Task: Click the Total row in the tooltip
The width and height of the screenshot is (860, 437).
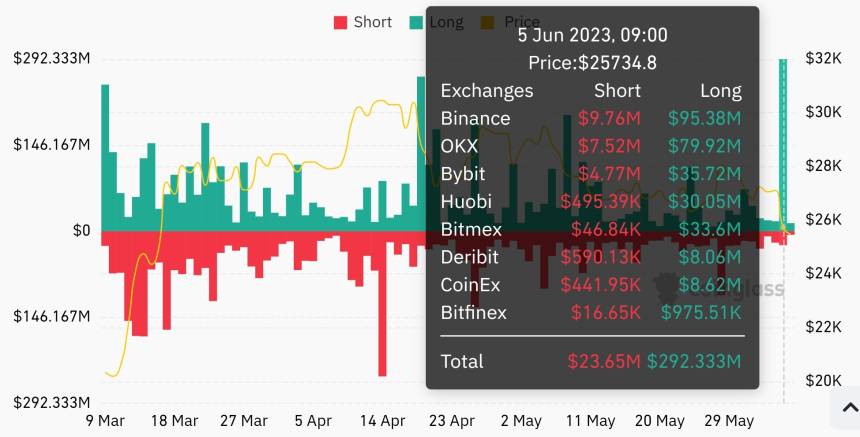Action: (x=592, y=361)
